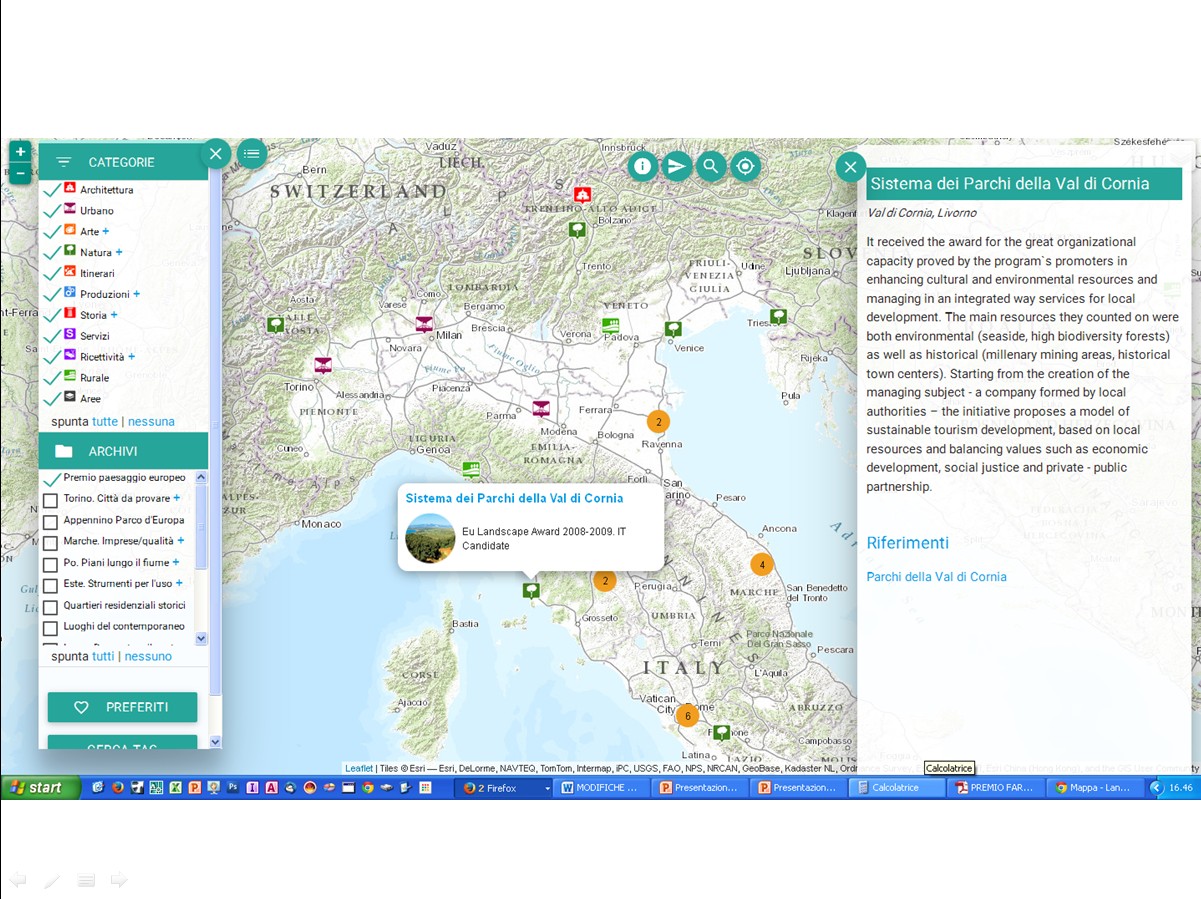Switch to Calcolatrice in the taskbar
The image size is (1201, 899).
[x=896, y=788]
